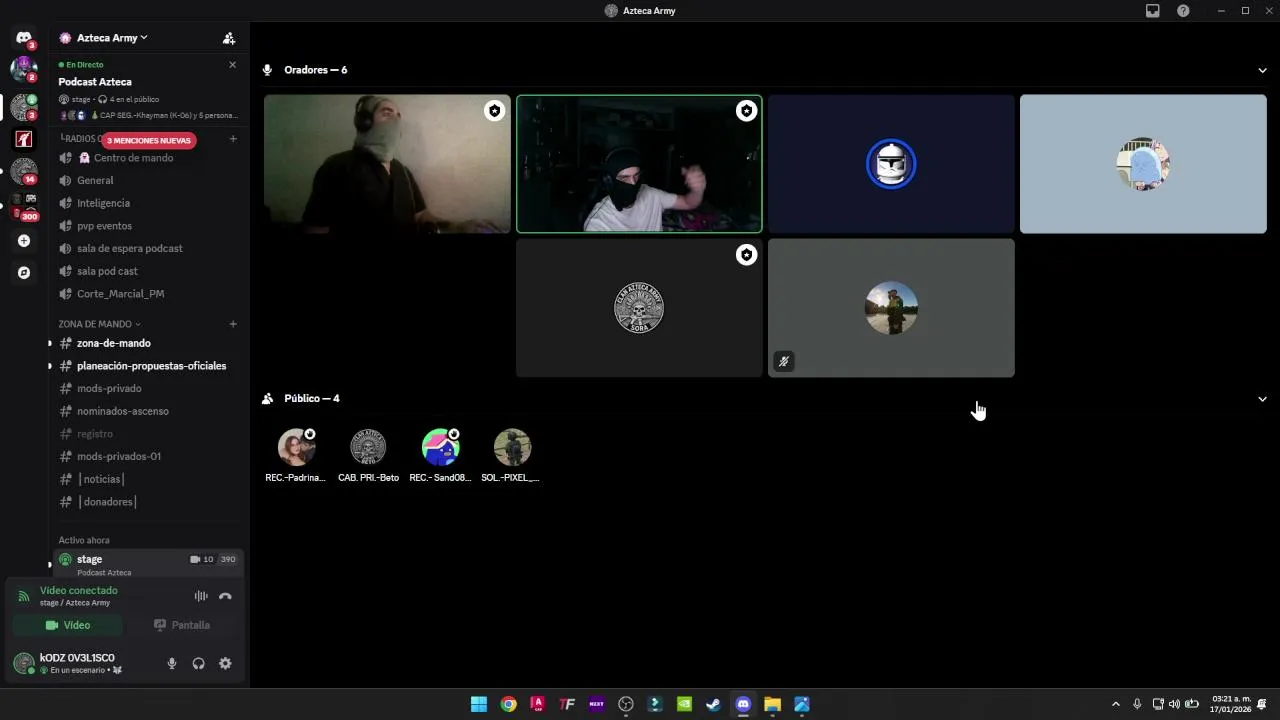
Task: Collapse the Público section chevron
Action: [x=1262, y=399]
